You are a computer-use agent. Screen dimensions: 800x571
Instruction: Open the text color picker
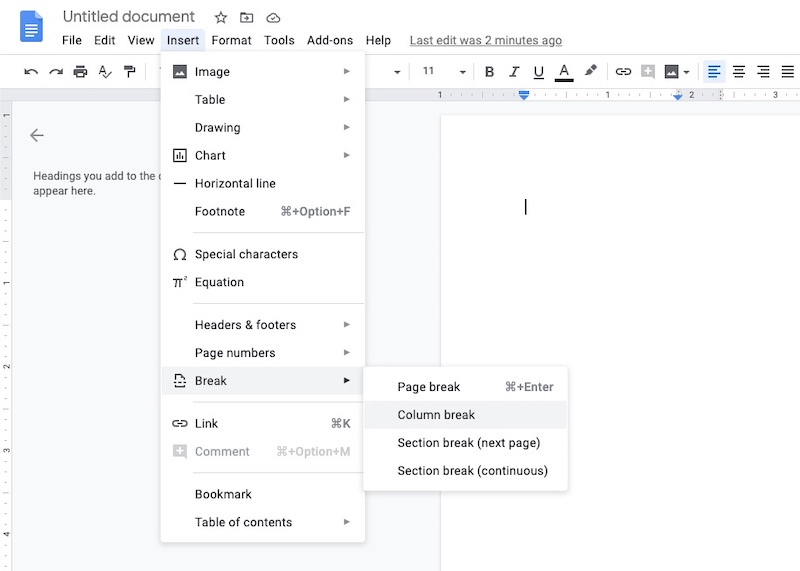[x=564, y=72]
